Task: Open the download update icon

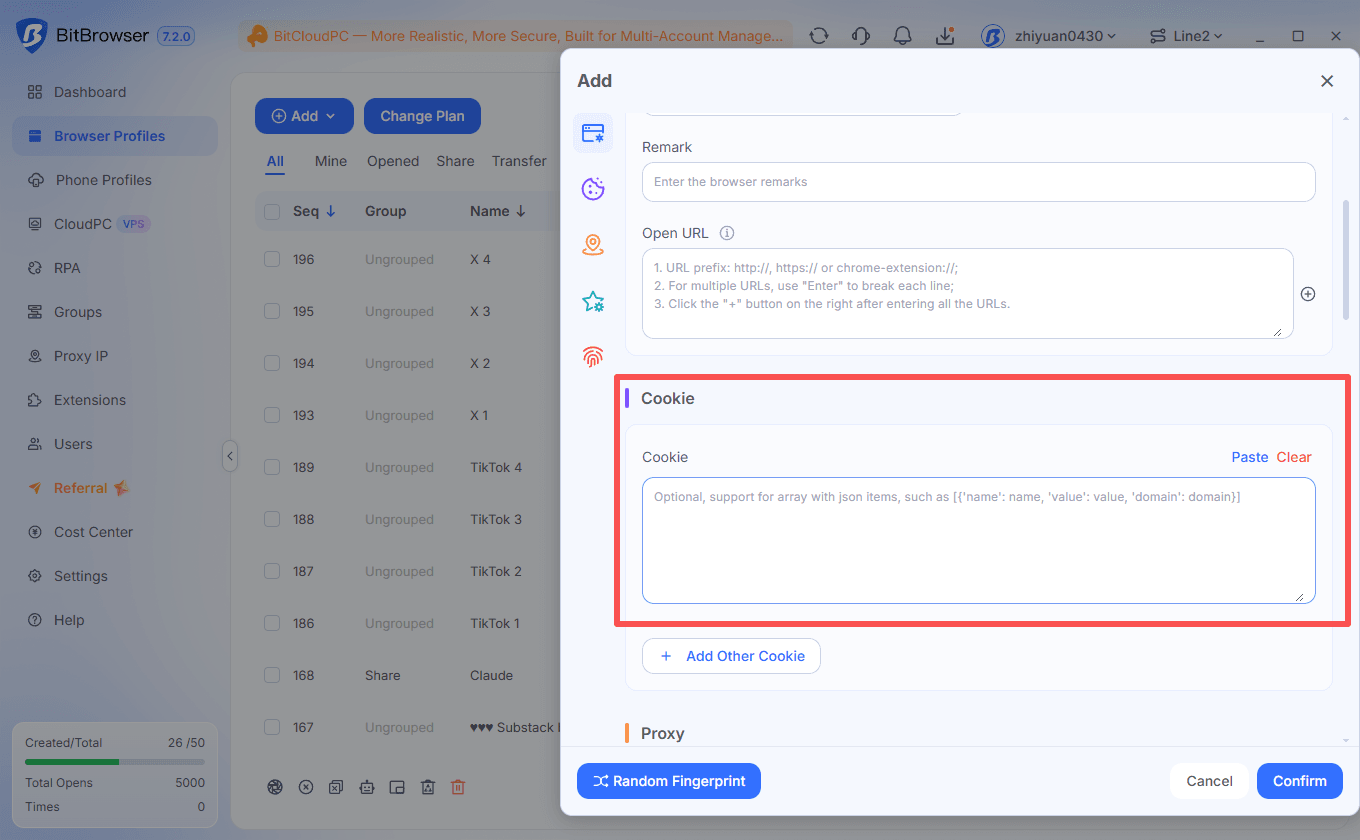Action: (945, 36)
